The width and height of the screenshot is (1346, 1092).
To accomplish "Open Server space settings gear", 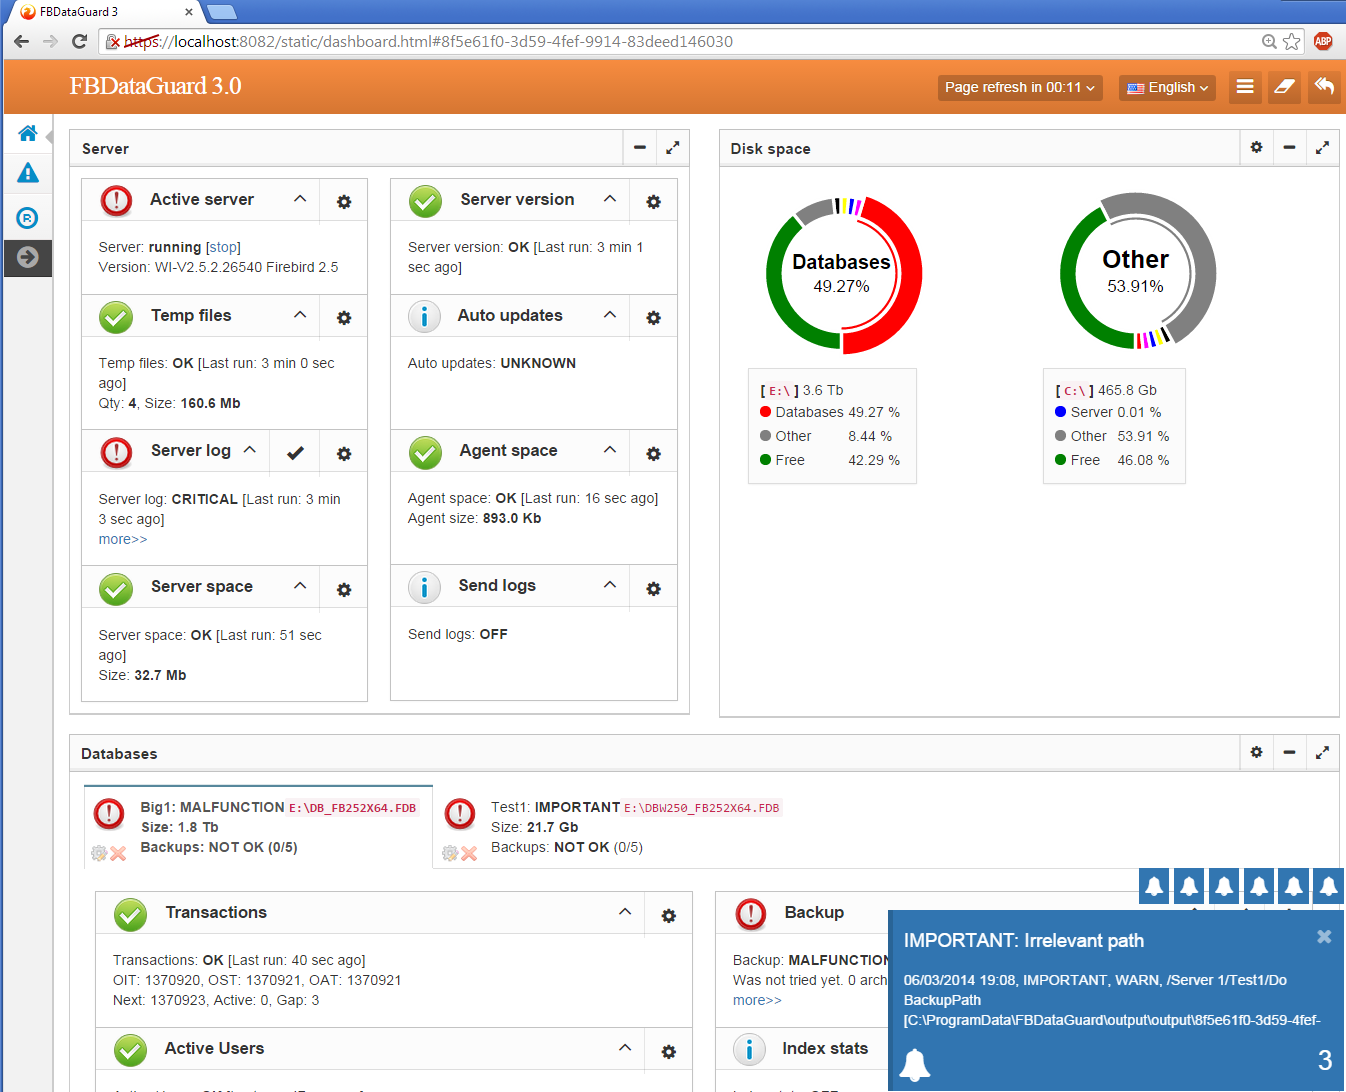I will tap(344, 590).
